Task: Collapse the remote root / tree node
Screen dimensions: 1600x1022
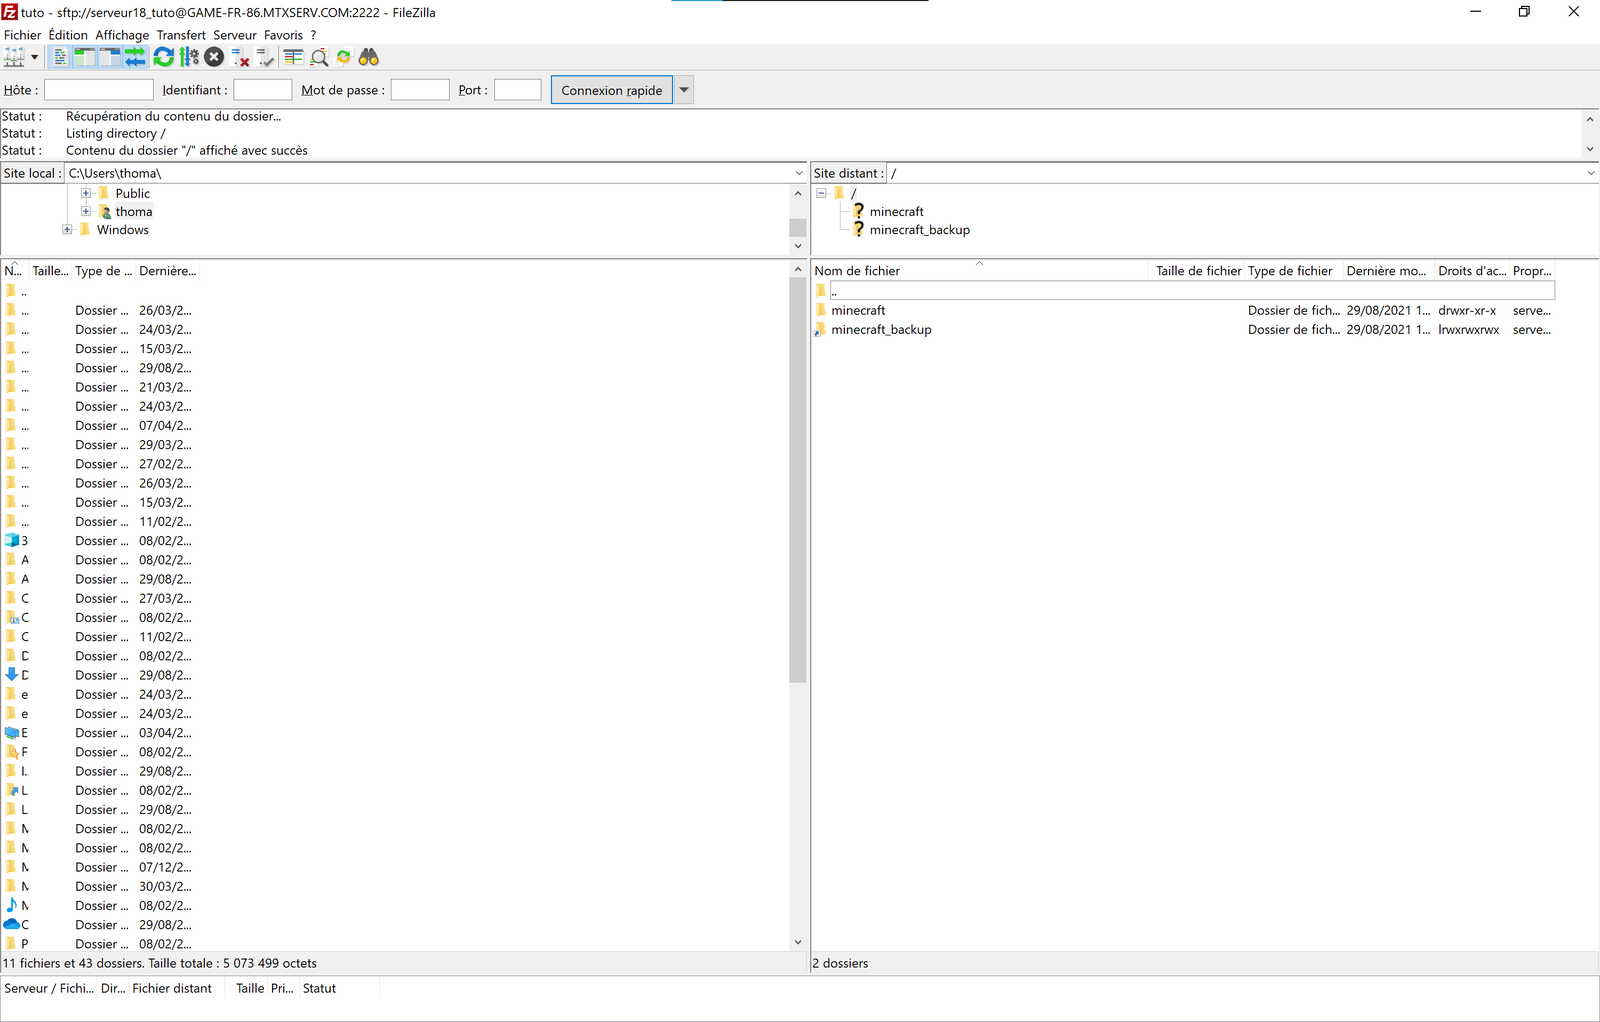Action: 822,194
